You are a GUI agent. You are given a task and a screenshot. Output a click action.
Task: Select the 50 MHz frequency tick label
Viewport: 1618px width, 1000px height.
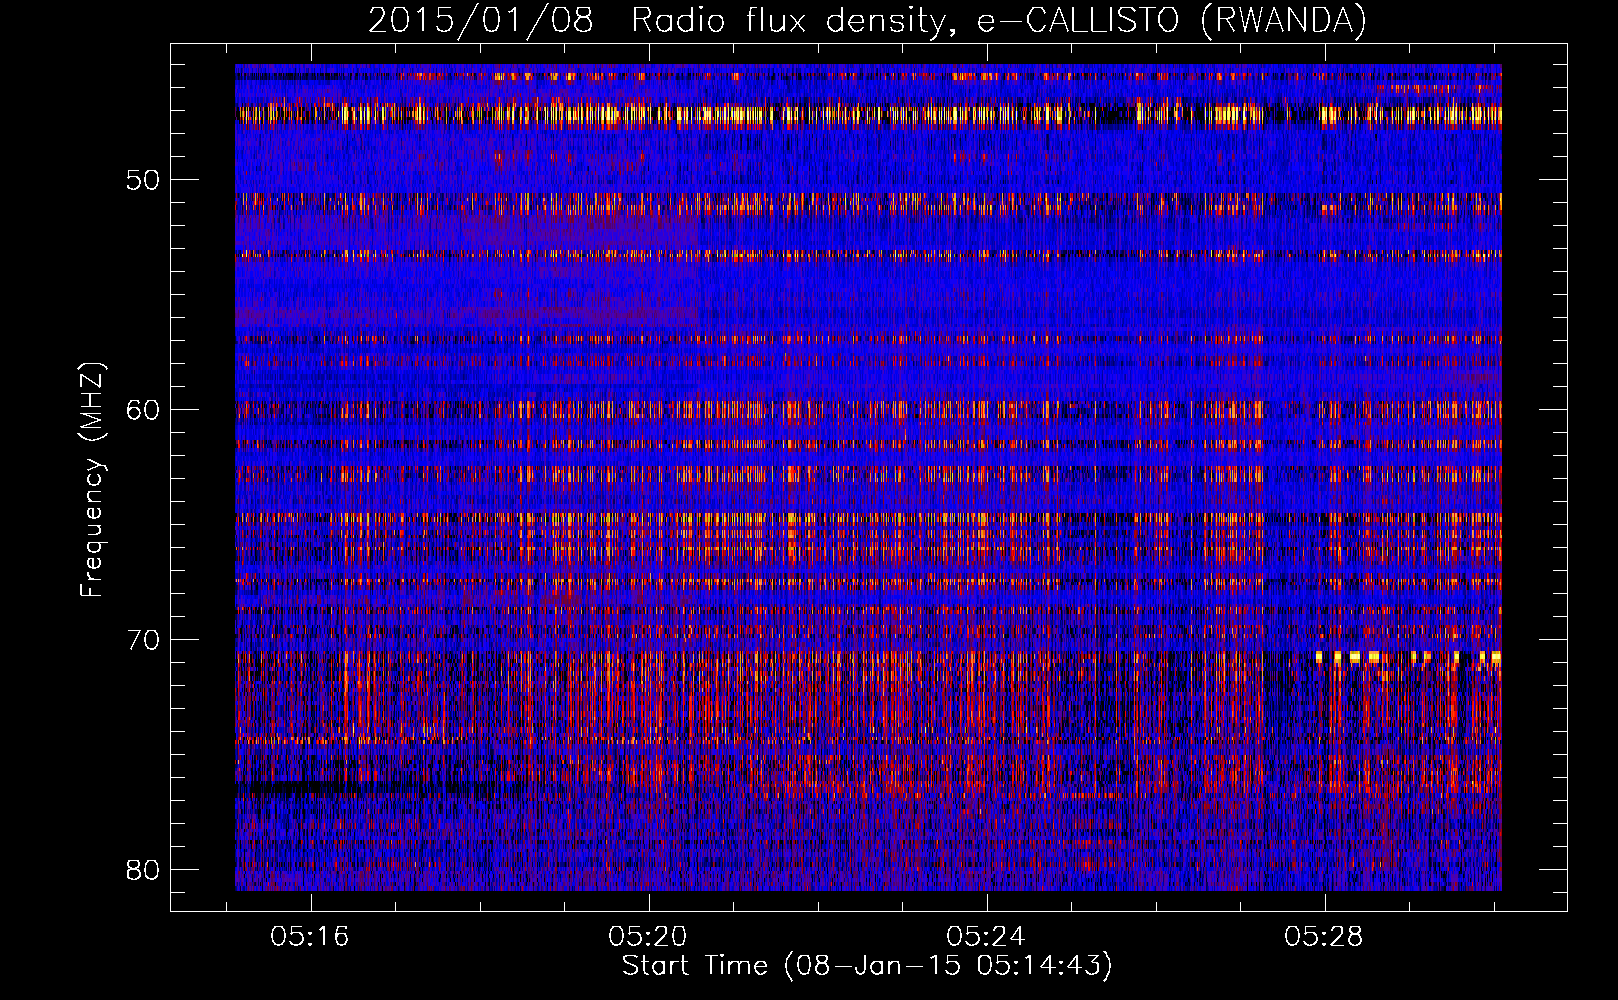click(x=143, y=180)
